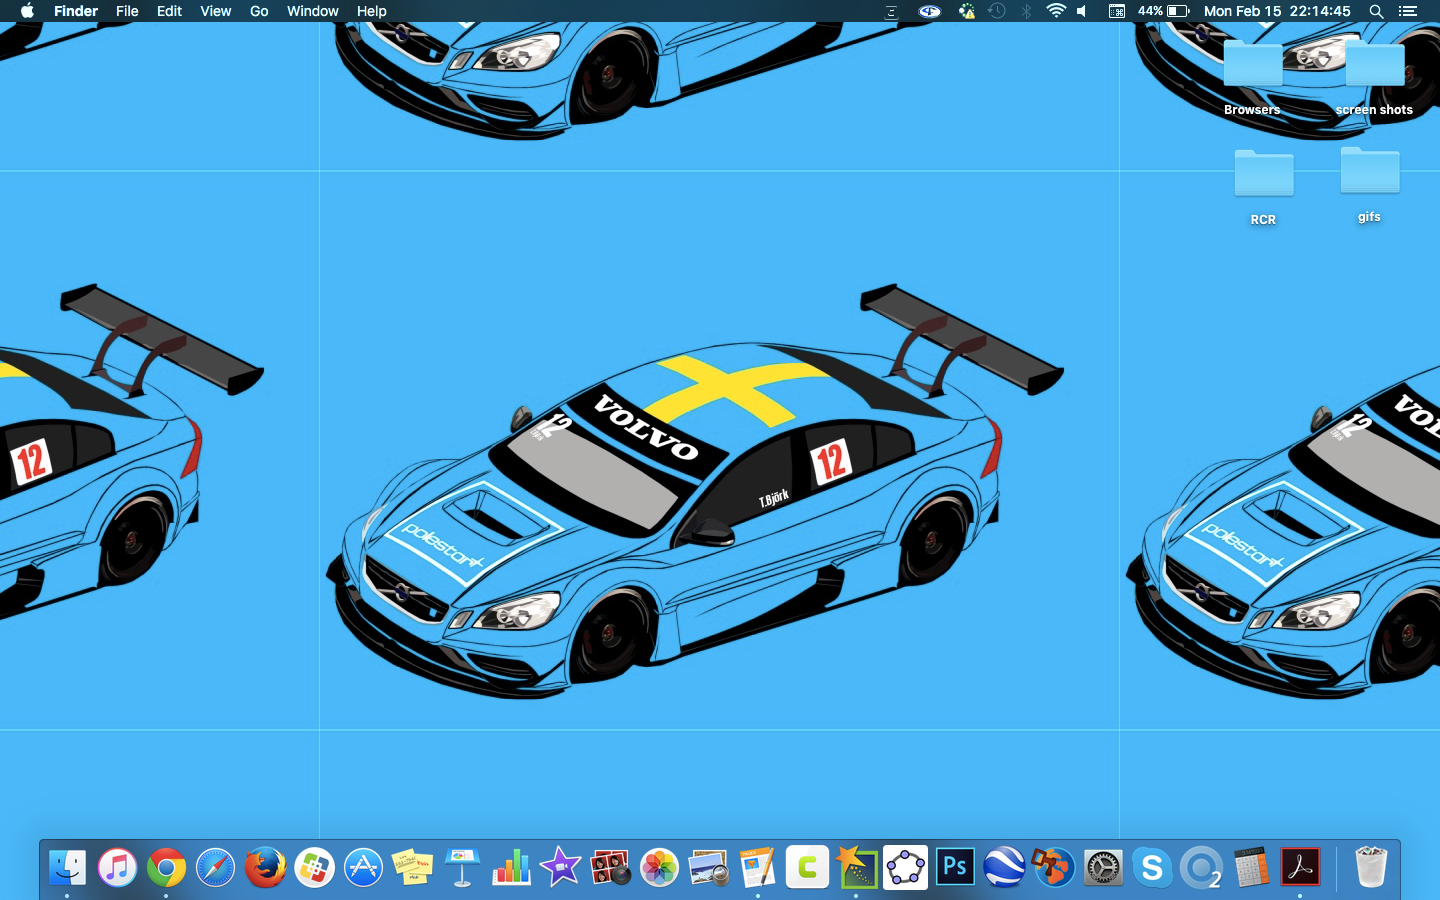Open the Apple menu
This screenshot has width=1440, height=900.
point(27,11)
